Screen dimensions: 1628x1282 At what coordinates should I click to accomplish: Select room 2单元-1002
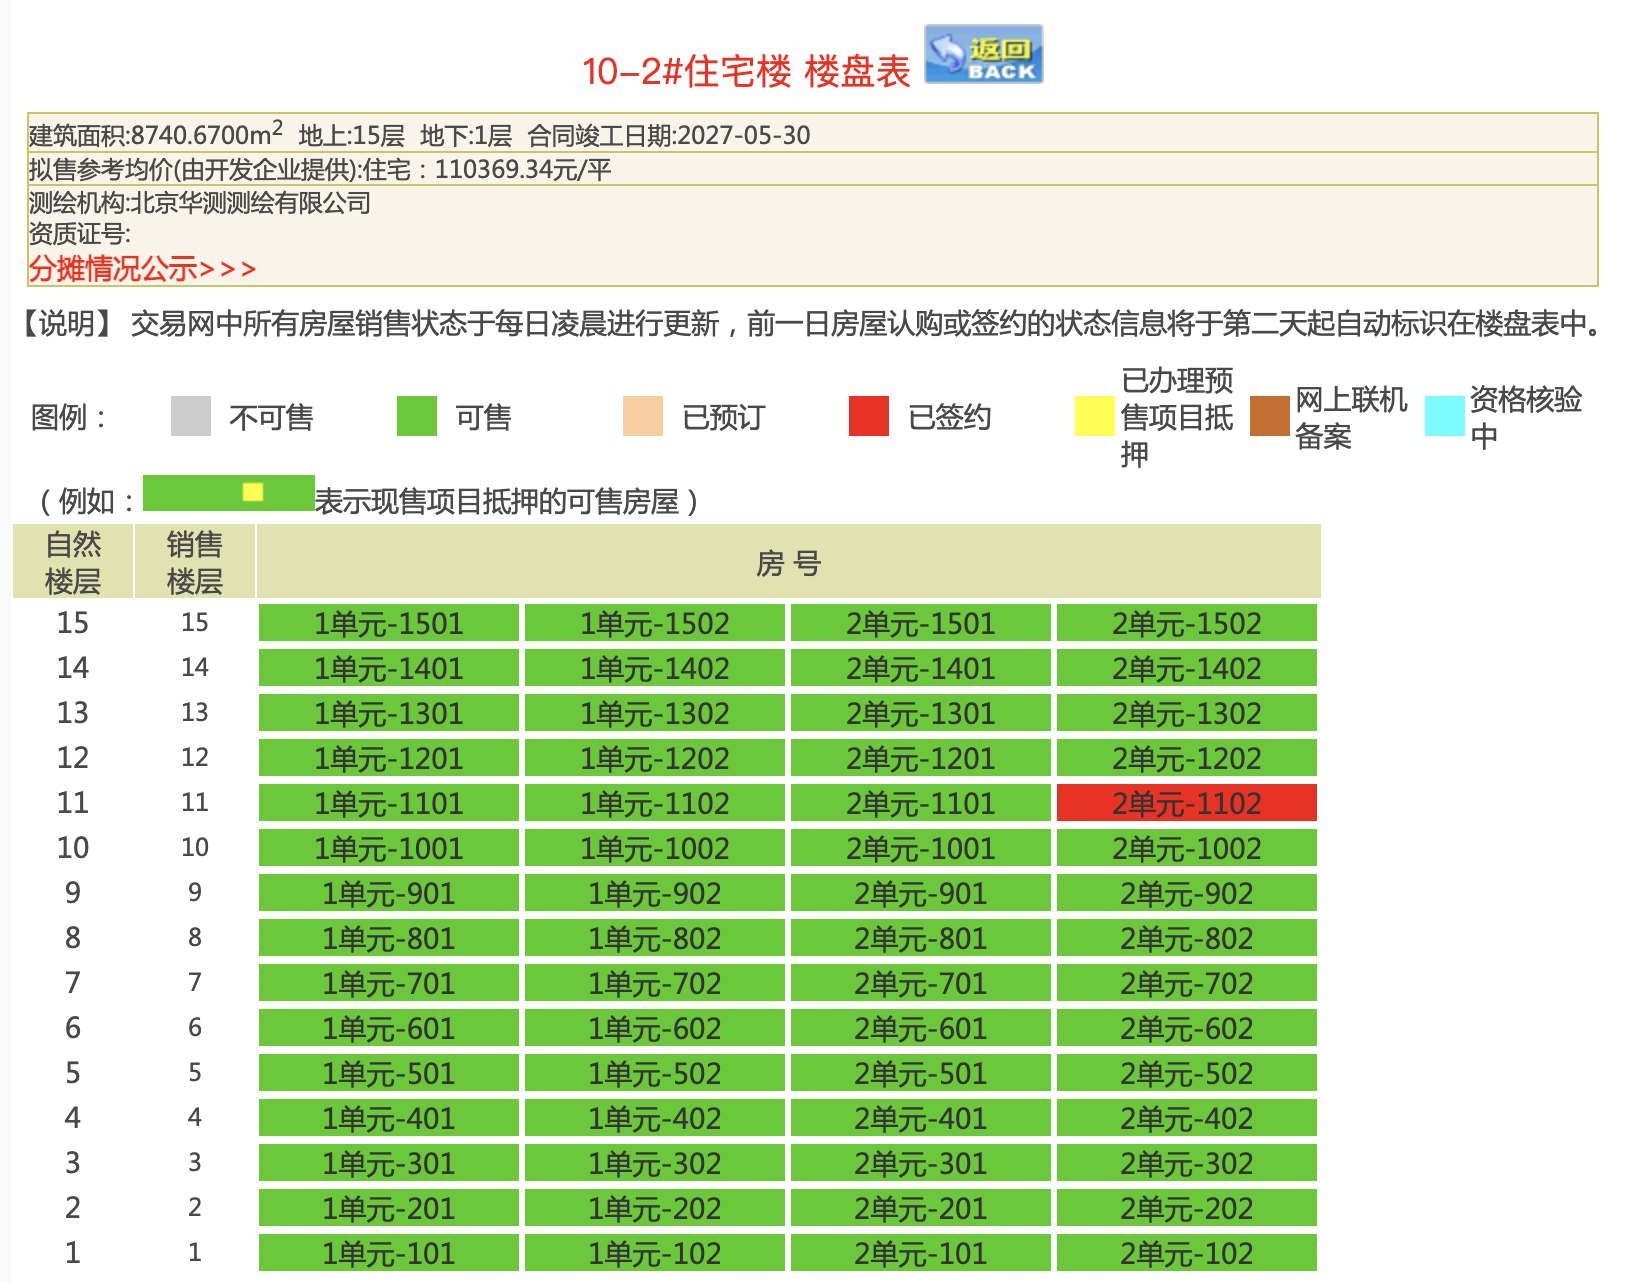1187,848
